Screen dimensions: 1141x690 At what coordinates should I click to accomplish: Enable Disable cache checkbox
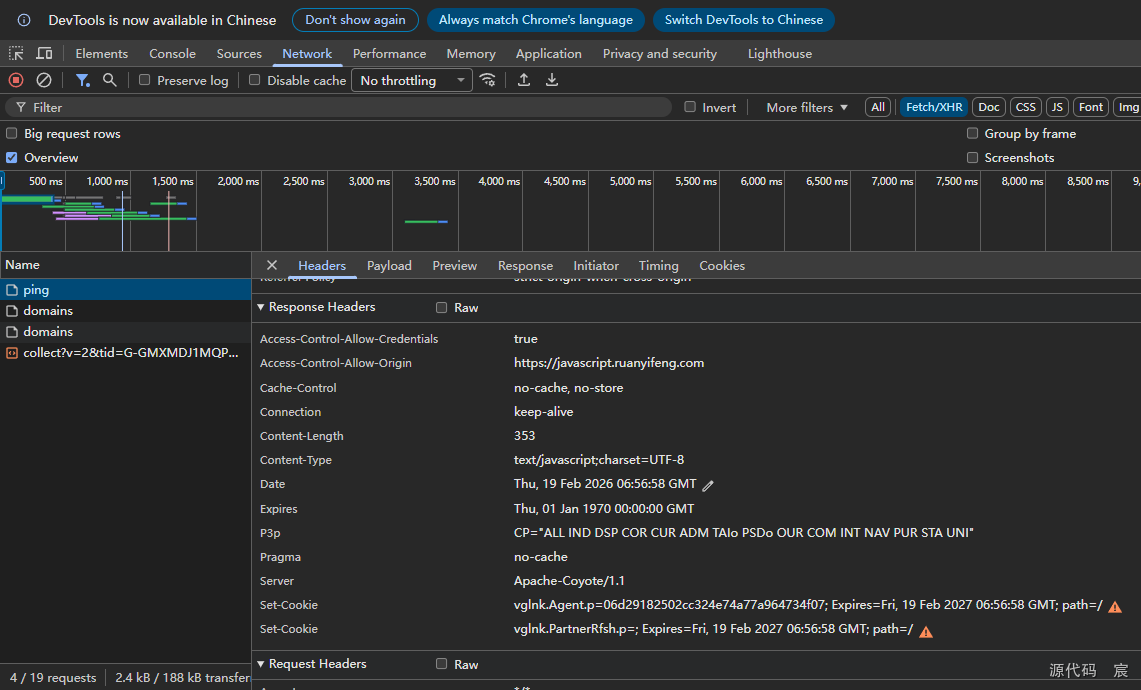coord(254,80)
